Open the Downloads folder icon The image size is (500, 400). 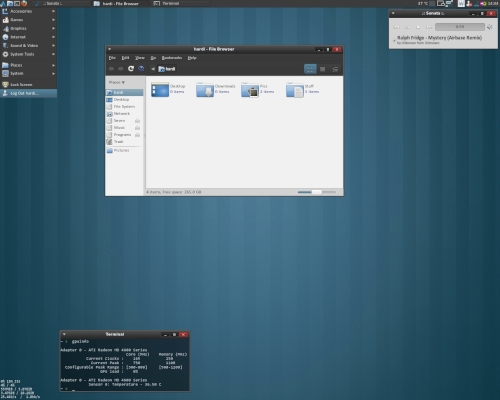[205, 90]
